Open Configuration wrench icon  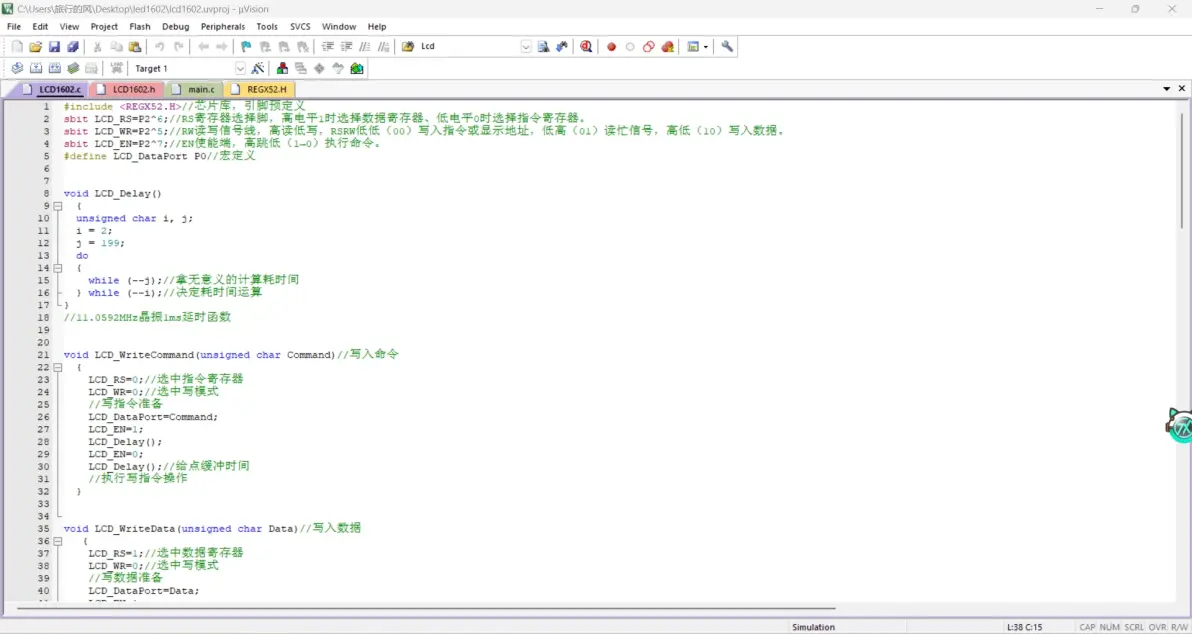(728, 46)
